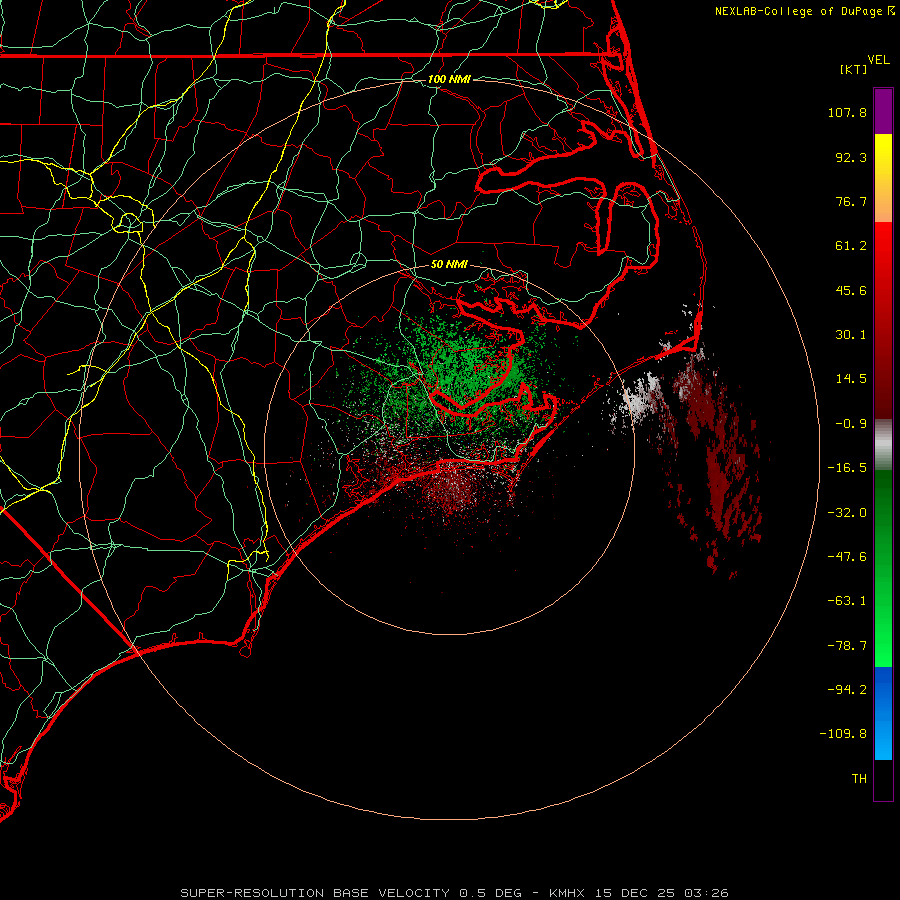Viewport: 900px width, 900px height.
Task: Select the -32.0 velocity scale value
Action: coord(847,513)
